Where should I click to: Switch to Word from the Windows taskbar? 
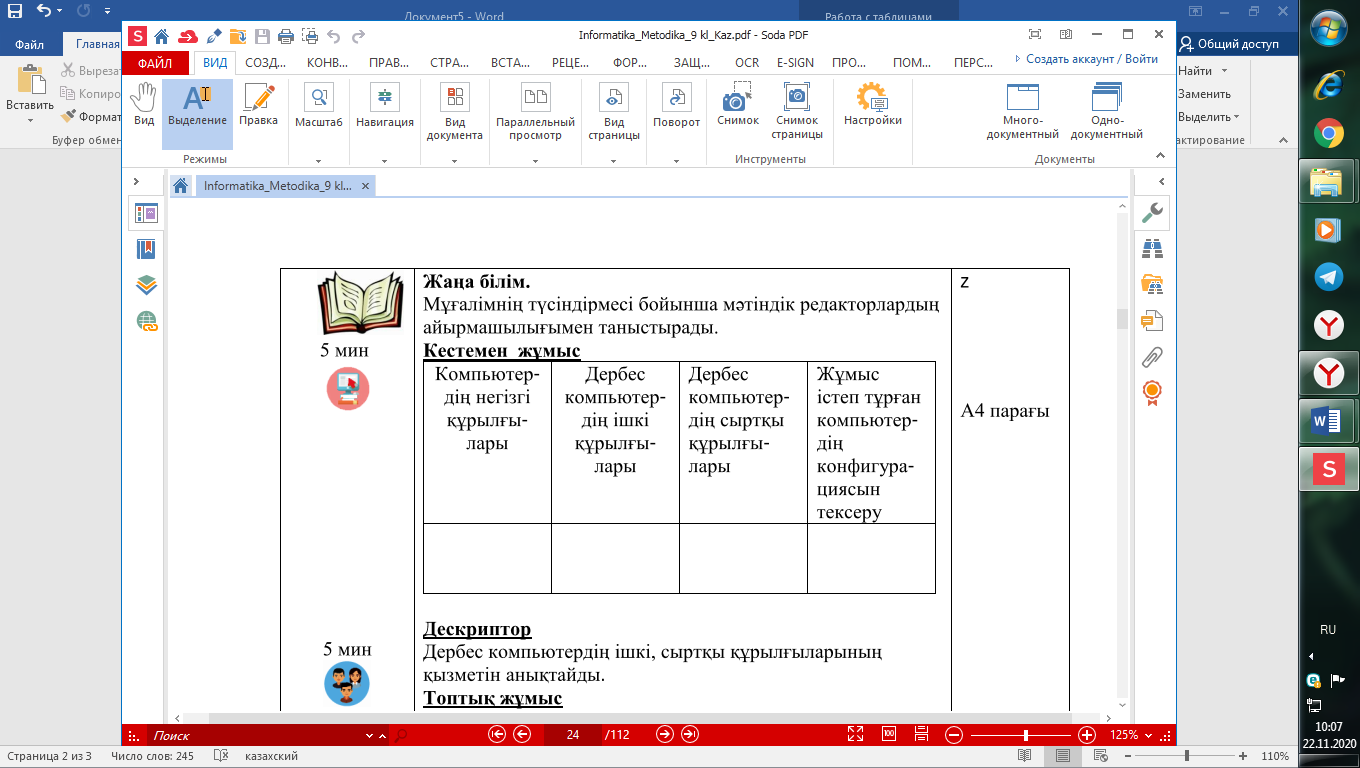[1328, 420]
